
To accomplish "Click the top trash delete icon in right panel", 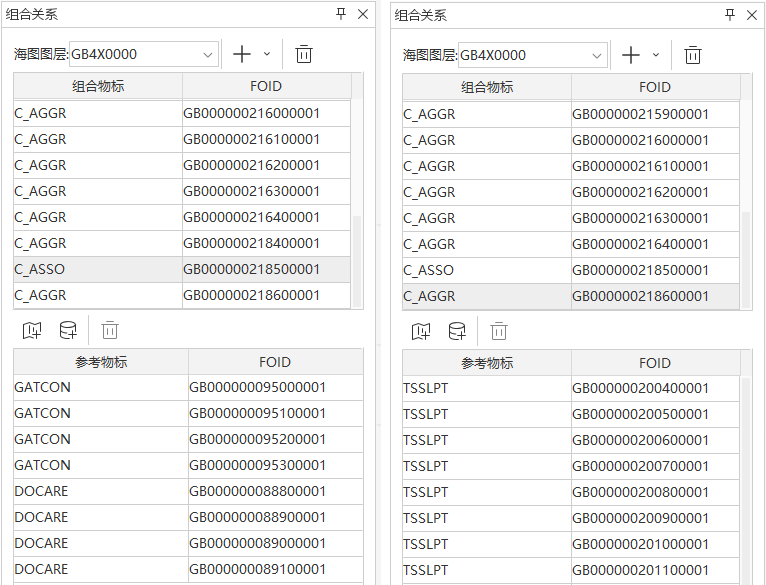I will (693, 55).
